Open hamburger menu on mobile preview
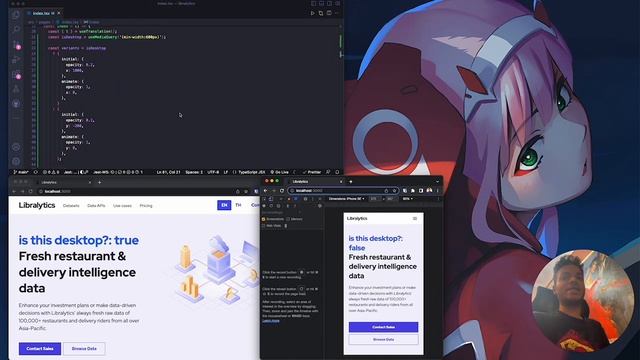 (x=415, y=219)
